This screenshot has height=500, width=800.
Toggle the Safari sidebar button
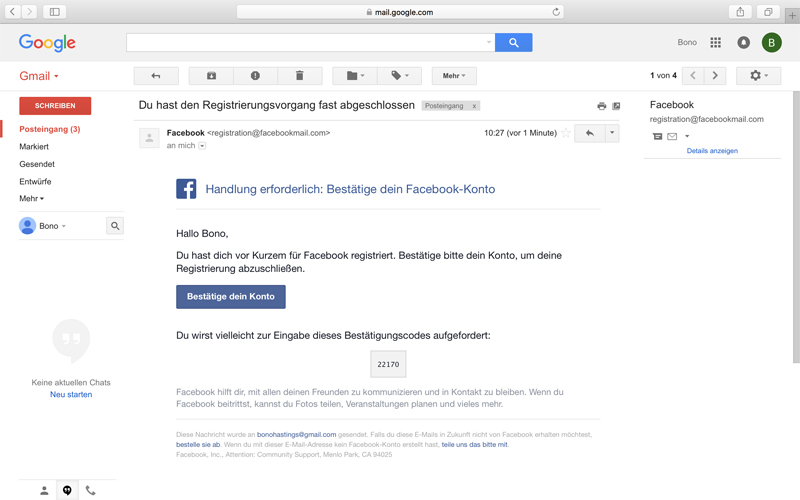coord(55,11)
